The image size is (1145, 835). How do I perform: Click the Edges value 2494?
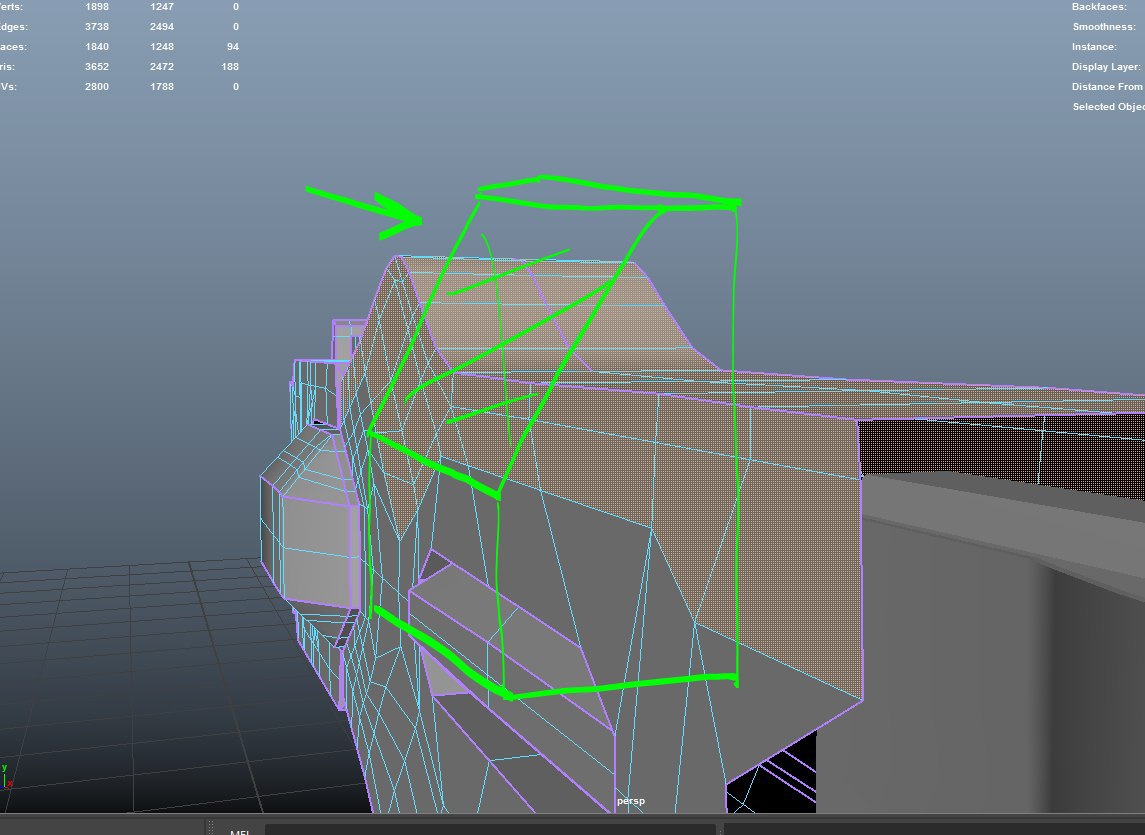pyautogui.click(x=161, y=26)
